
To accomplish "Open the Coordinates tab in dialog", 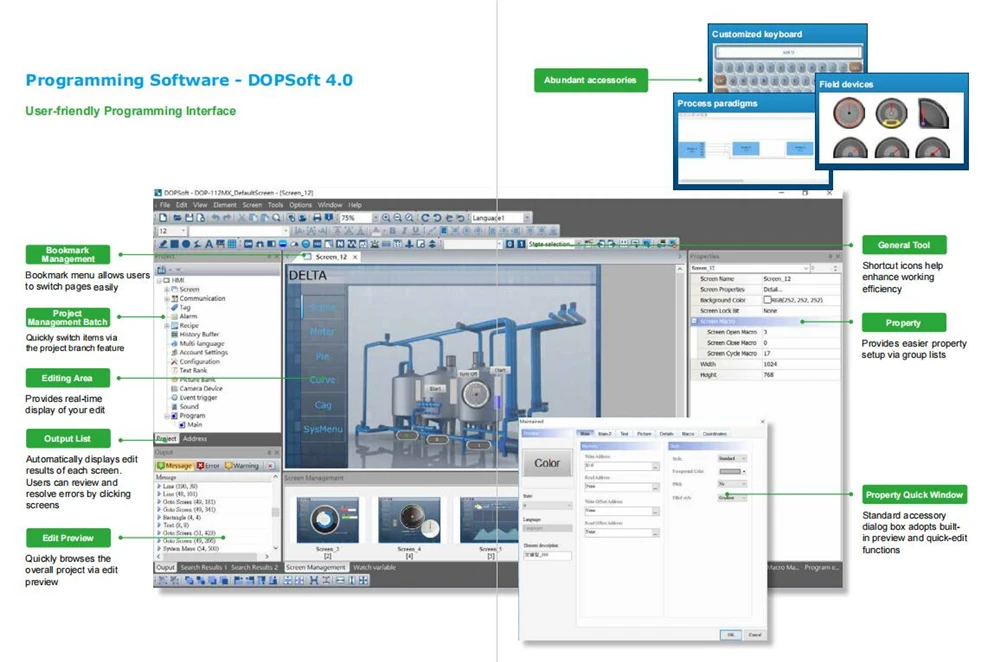I will click(x=714, y=434).
